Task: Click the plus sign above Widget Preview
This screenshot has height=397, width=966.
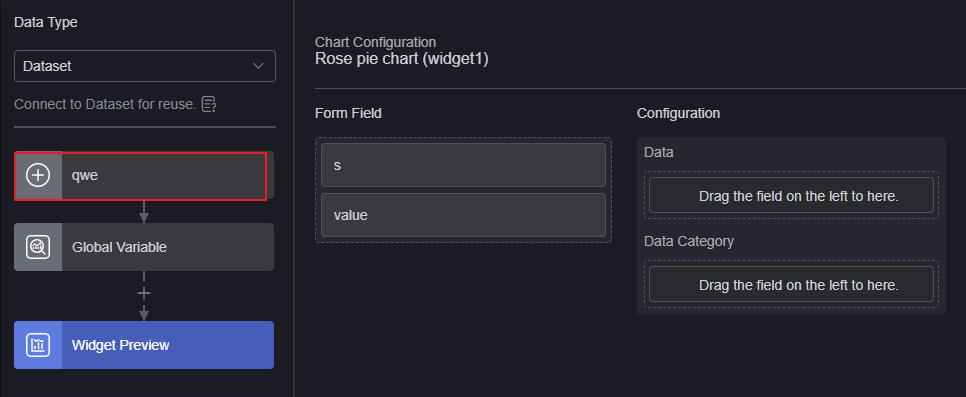Action: 144,293
